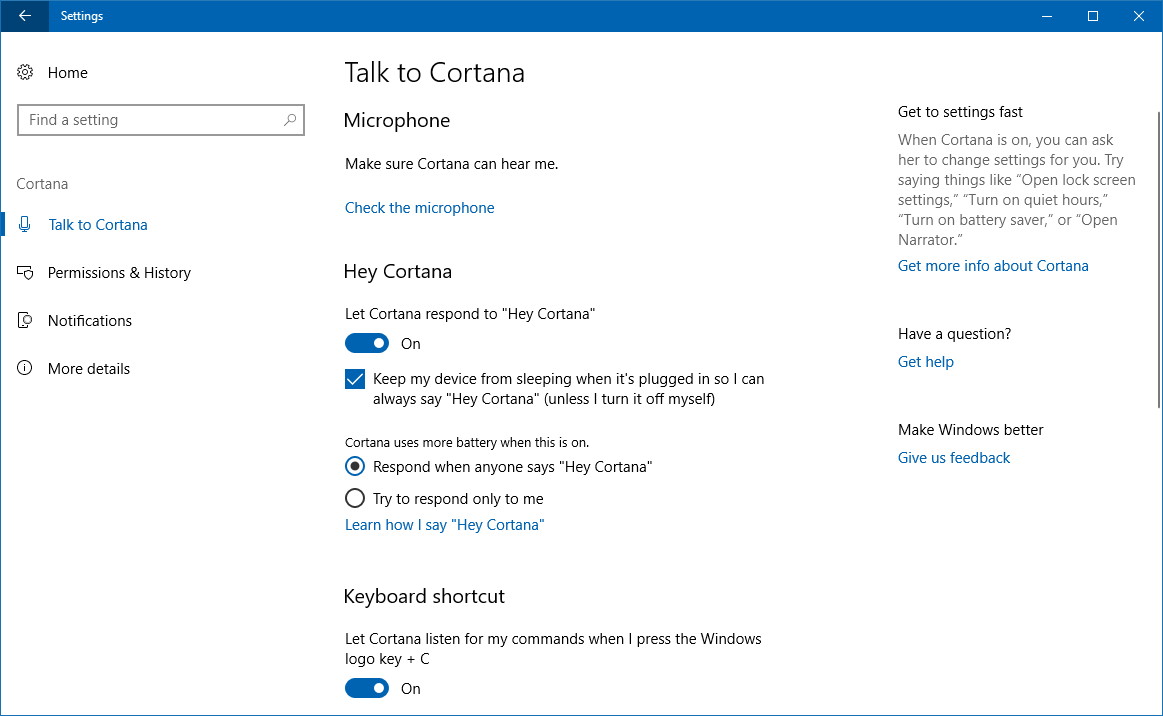This screenshot has width=1163, height=716.
Task: Select Try to respond only to me
Action: tap(355, 498)
